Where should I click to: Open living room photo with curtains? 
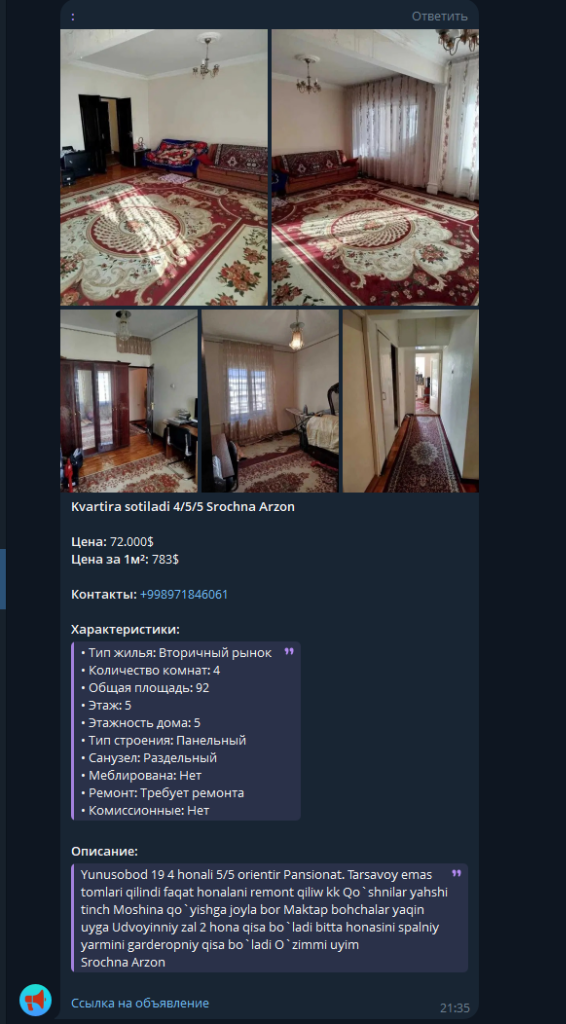[x=375, y=167]
